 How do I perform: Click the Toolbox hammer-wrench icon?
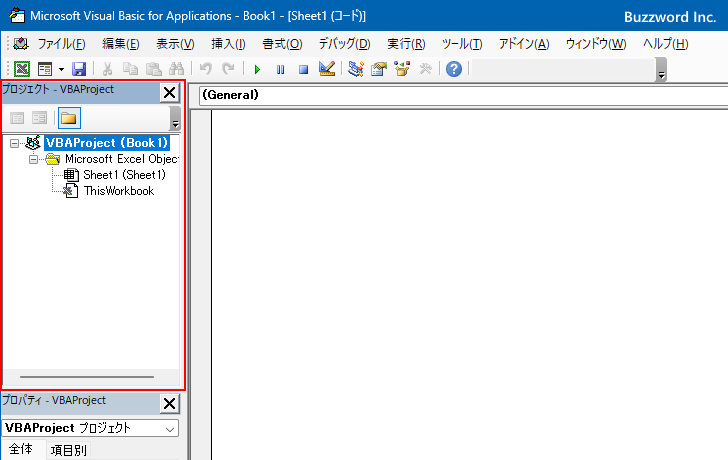[x=425, y=69]
